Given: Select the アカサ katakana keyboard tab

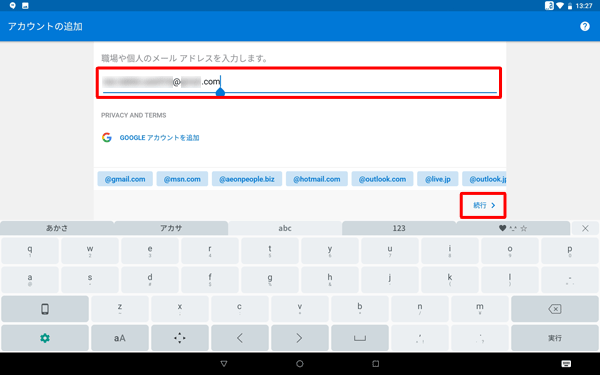Looking at the screenshot, I should click(x=171, y=228).
